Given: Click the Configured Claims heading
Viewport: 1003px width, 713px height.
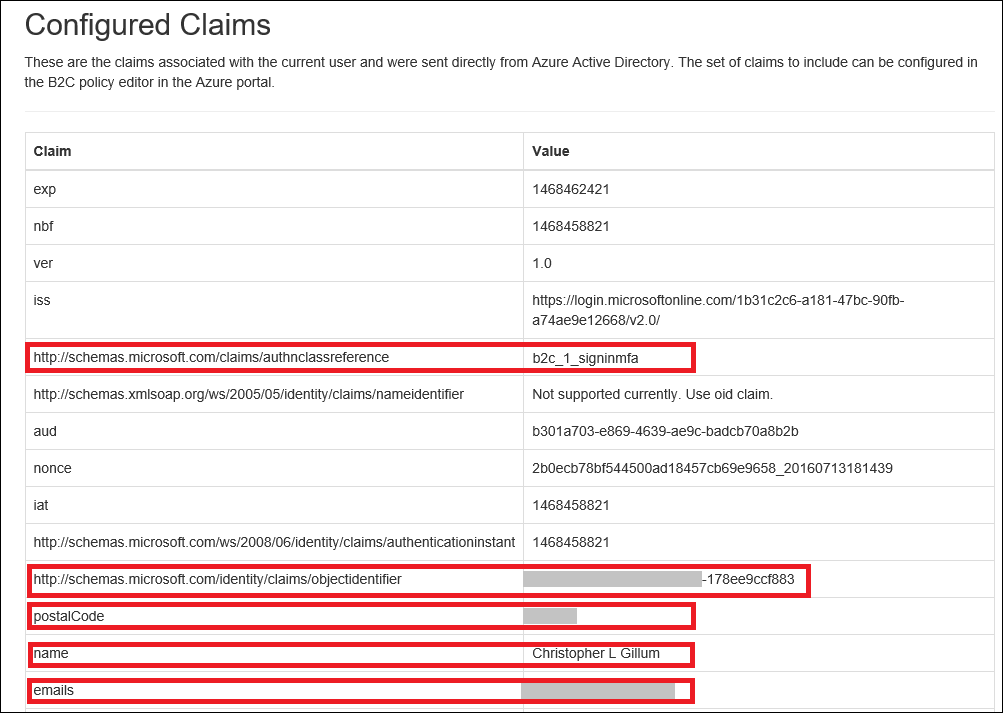Looking at the screenshot, I should [x=148, y=23].
